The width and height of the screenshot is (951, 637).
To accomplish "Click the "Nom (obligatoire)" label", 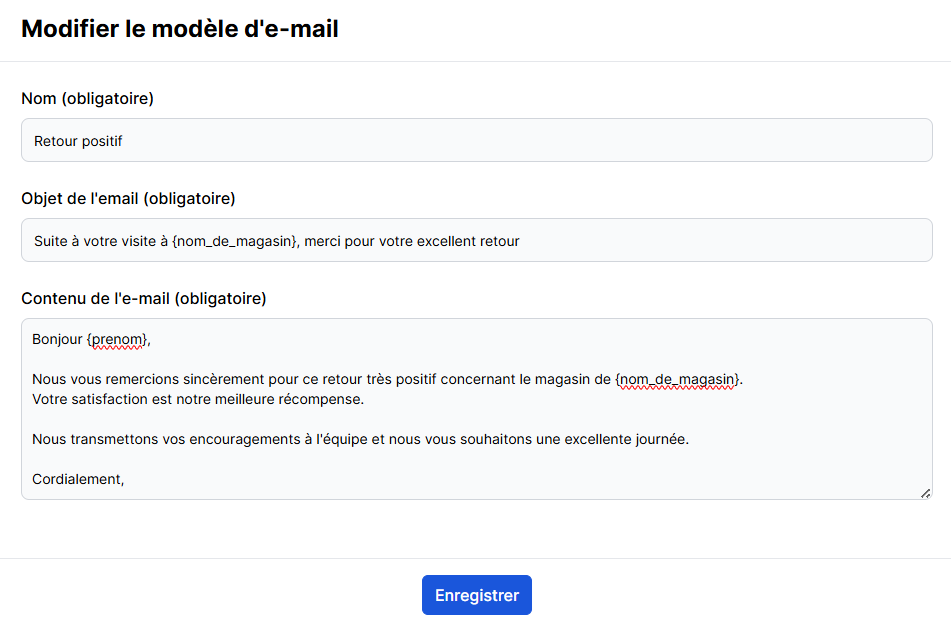I will [87, 98].
